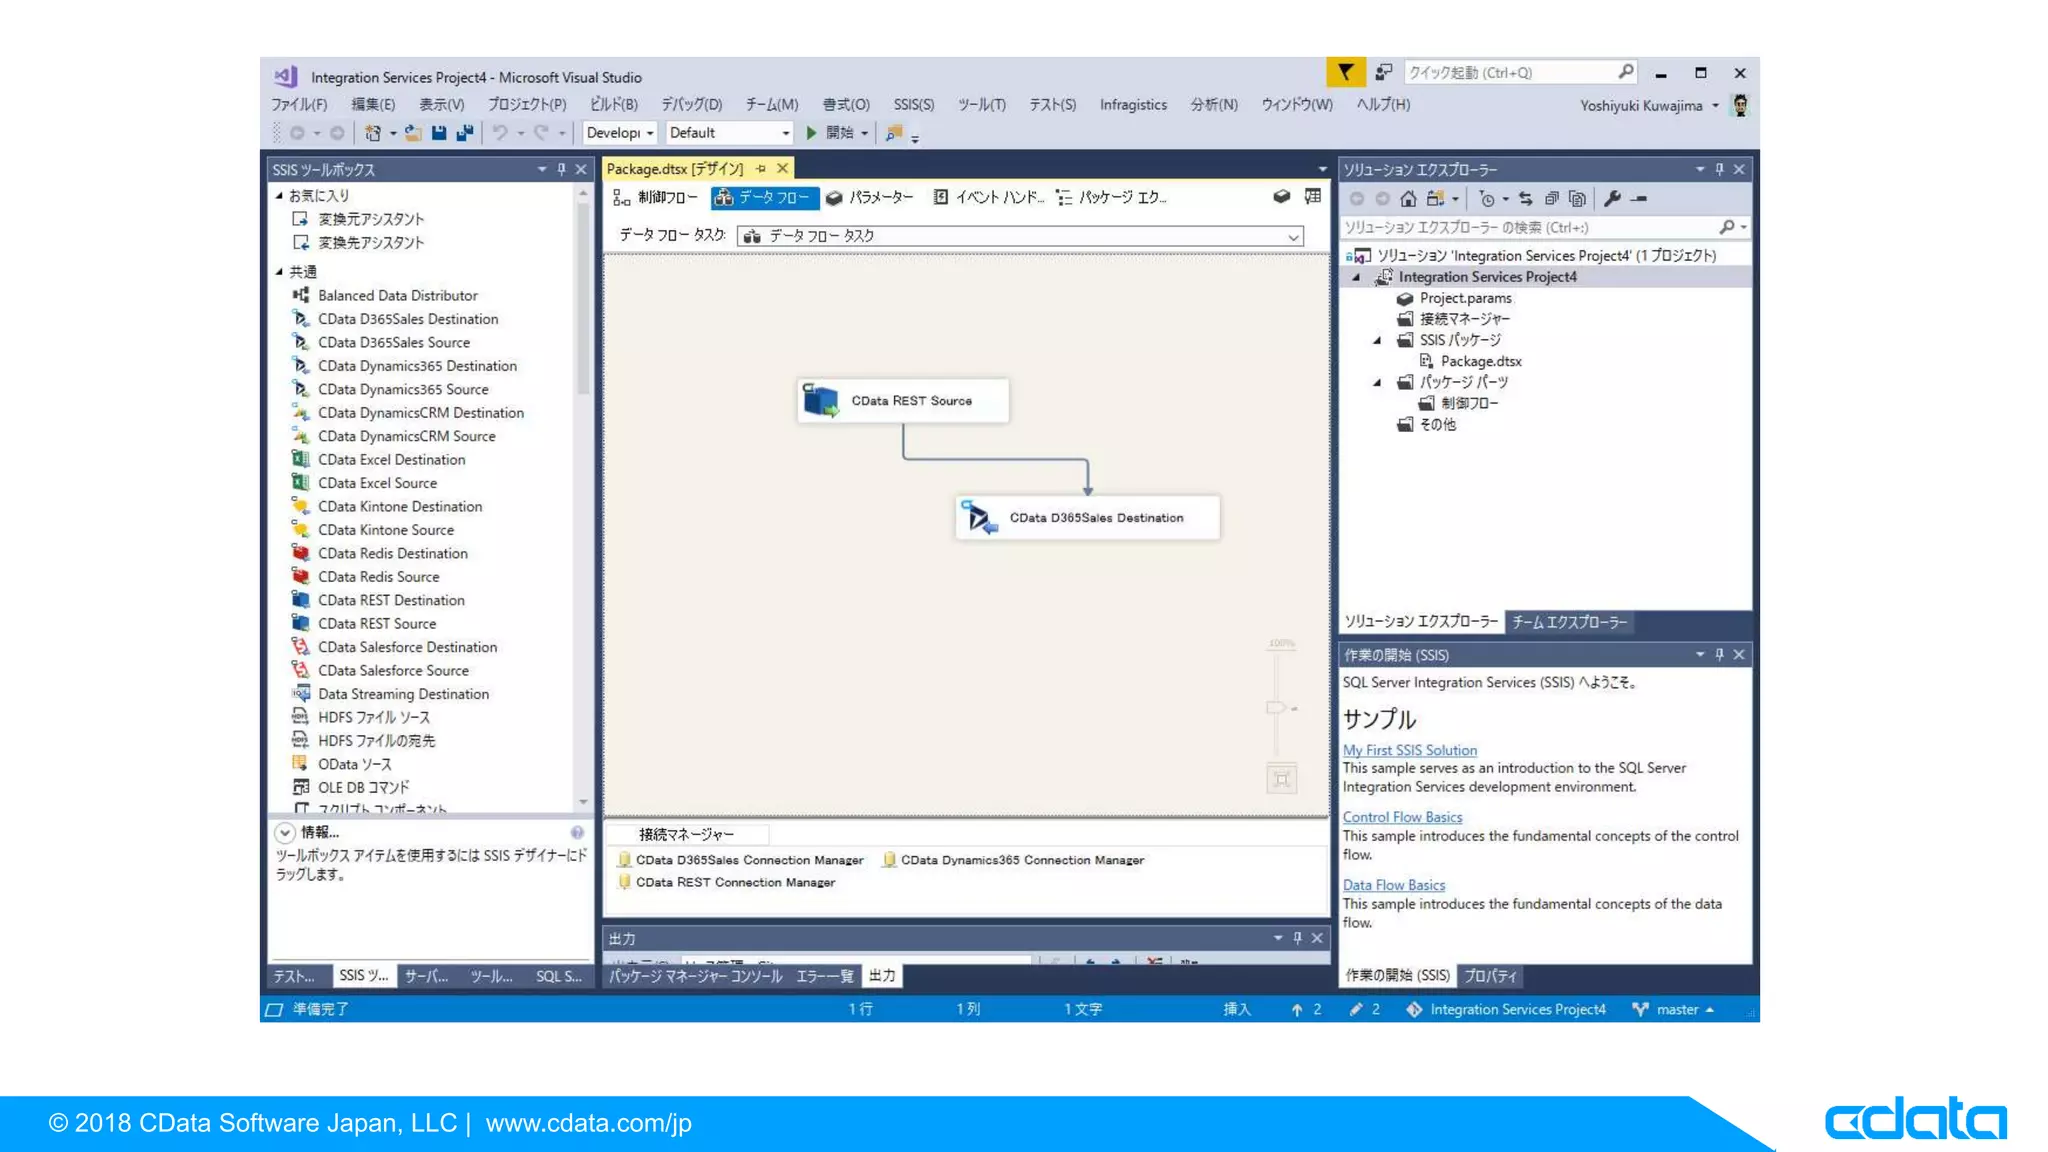Collapse the SSIS パッケージ tree node
Screen dimensions: 2048x1152
(1377, 340)
